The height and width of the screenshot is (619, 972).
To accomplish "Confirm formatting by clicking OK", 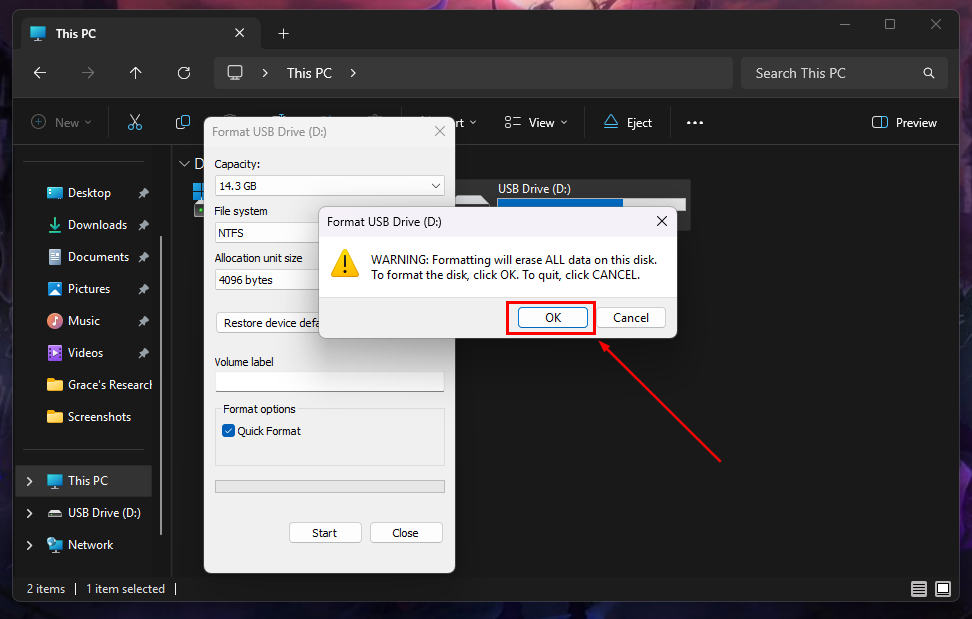I will pyautogui.click(x=552, y=318).
